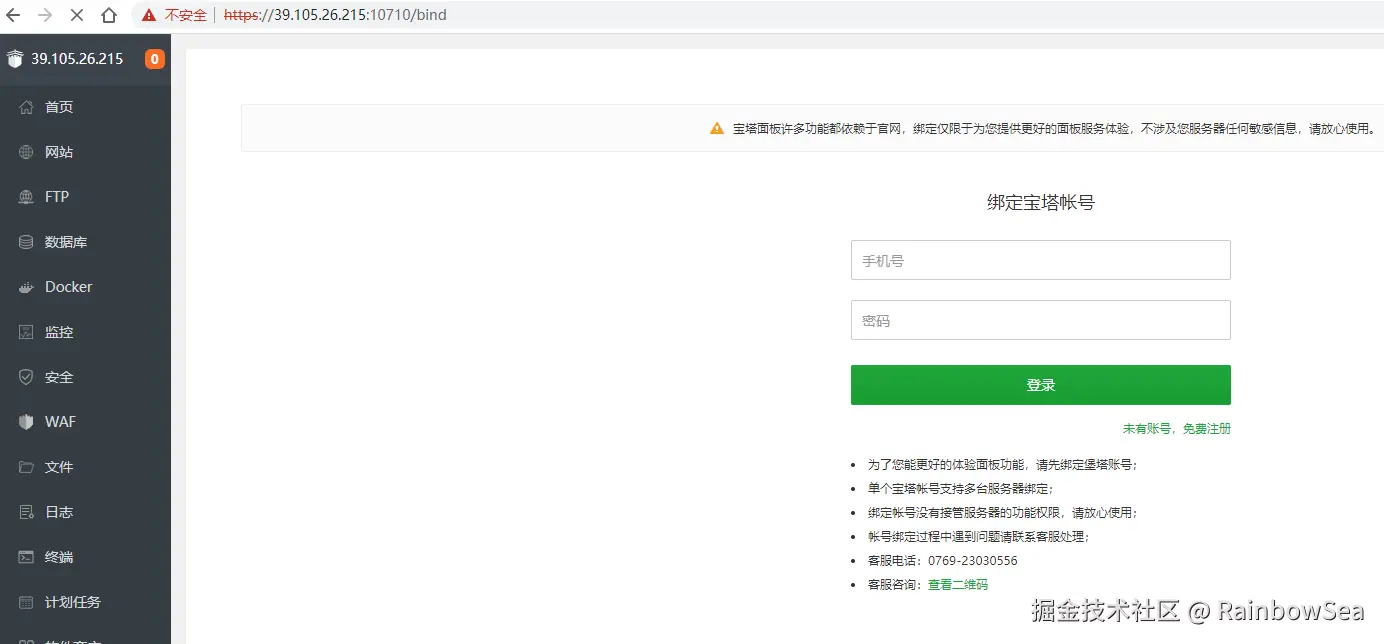Open the orange notification badge showing 0

(155, 59)
